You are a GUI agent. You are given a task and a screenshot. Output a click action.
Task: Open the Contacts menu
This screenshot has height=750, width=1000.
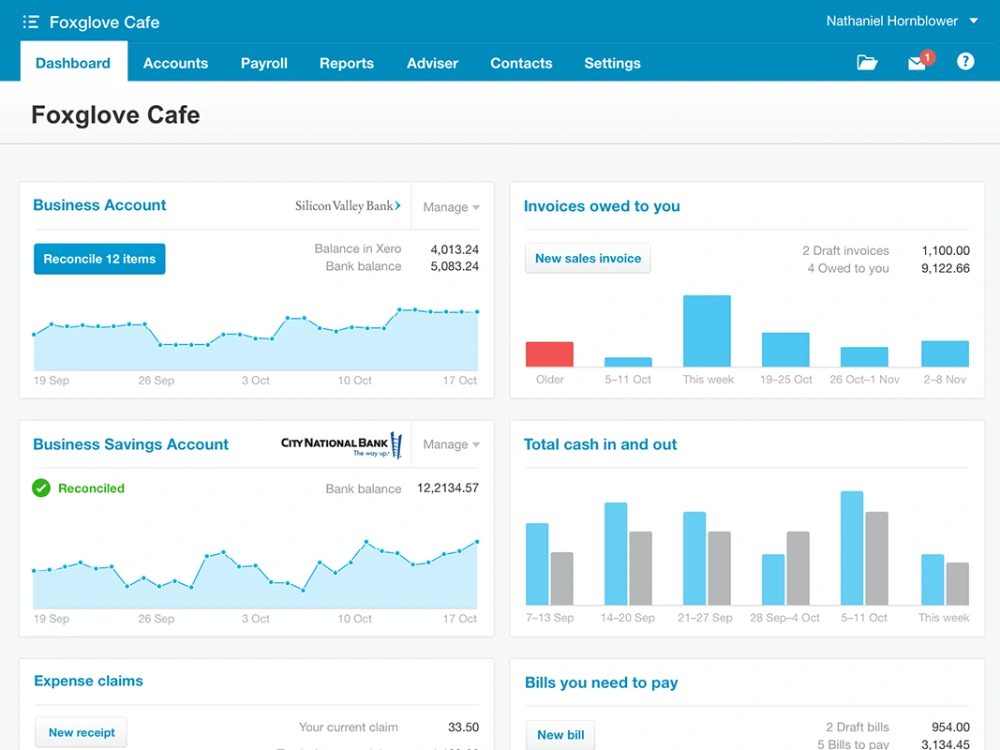pyautogui.click(x=521, y=63)
